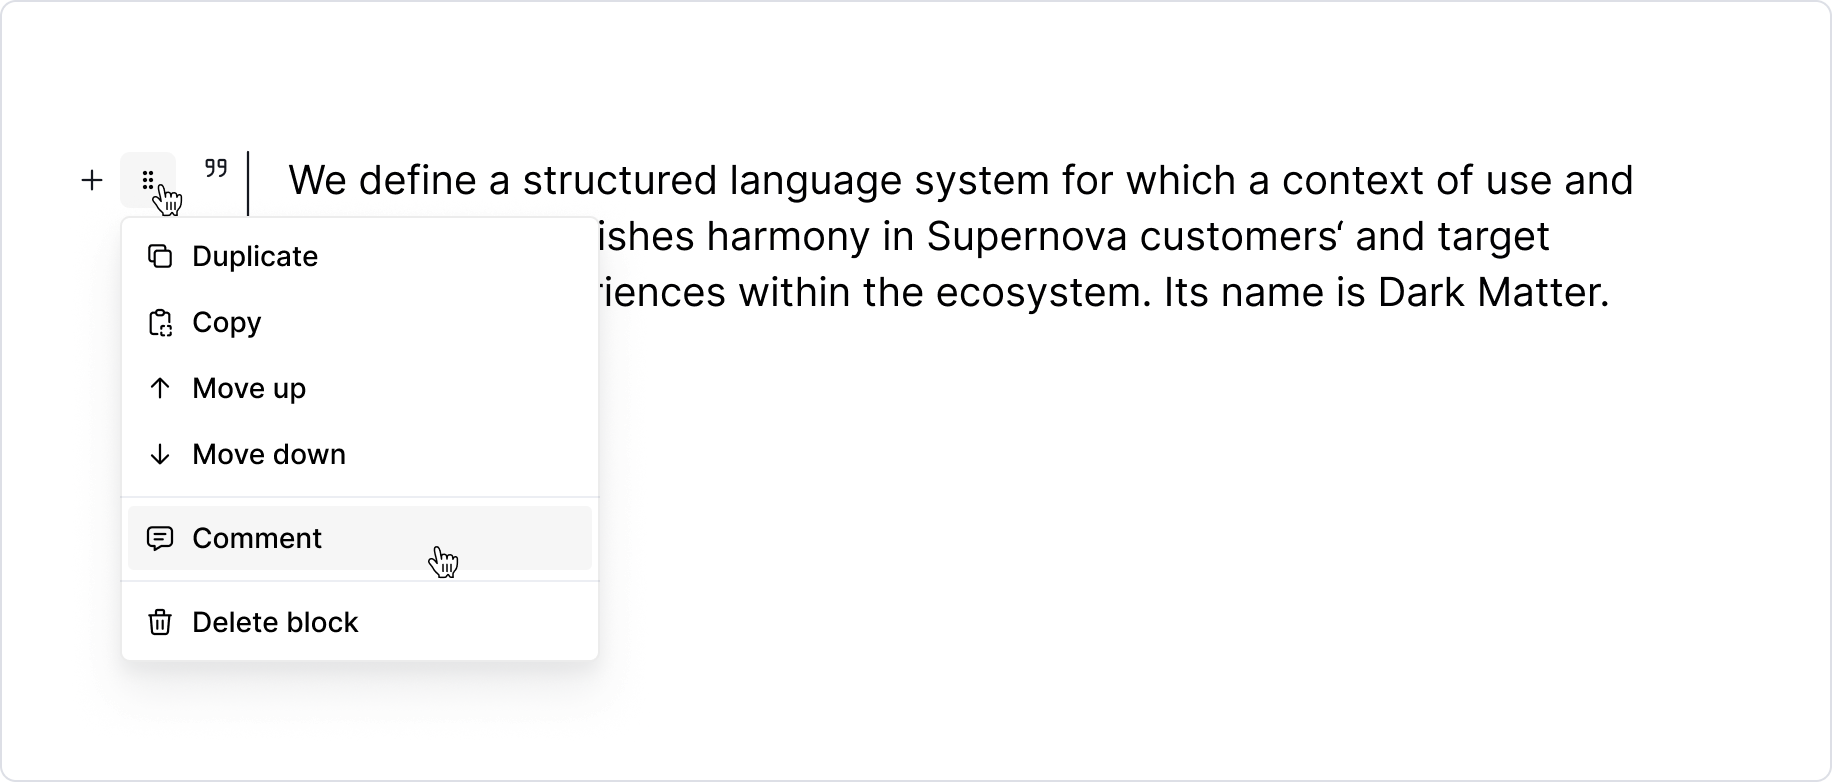Click the downward arrow icon for Move down
The width and height of the screenshot is (1832, 782).
pyautogui.click(x=160, y=454)
